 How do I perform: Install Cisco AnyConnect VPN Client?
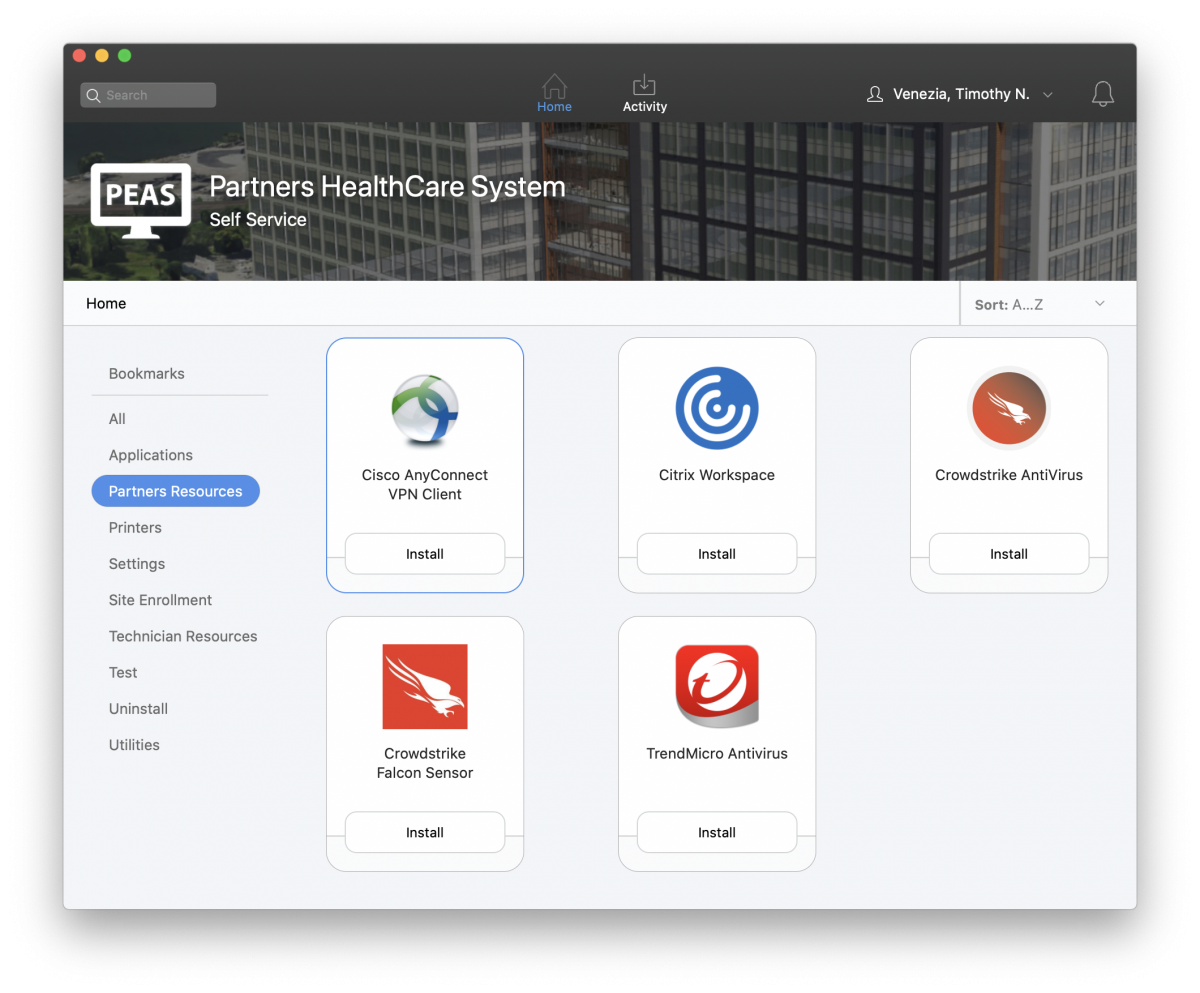point(425,554)
